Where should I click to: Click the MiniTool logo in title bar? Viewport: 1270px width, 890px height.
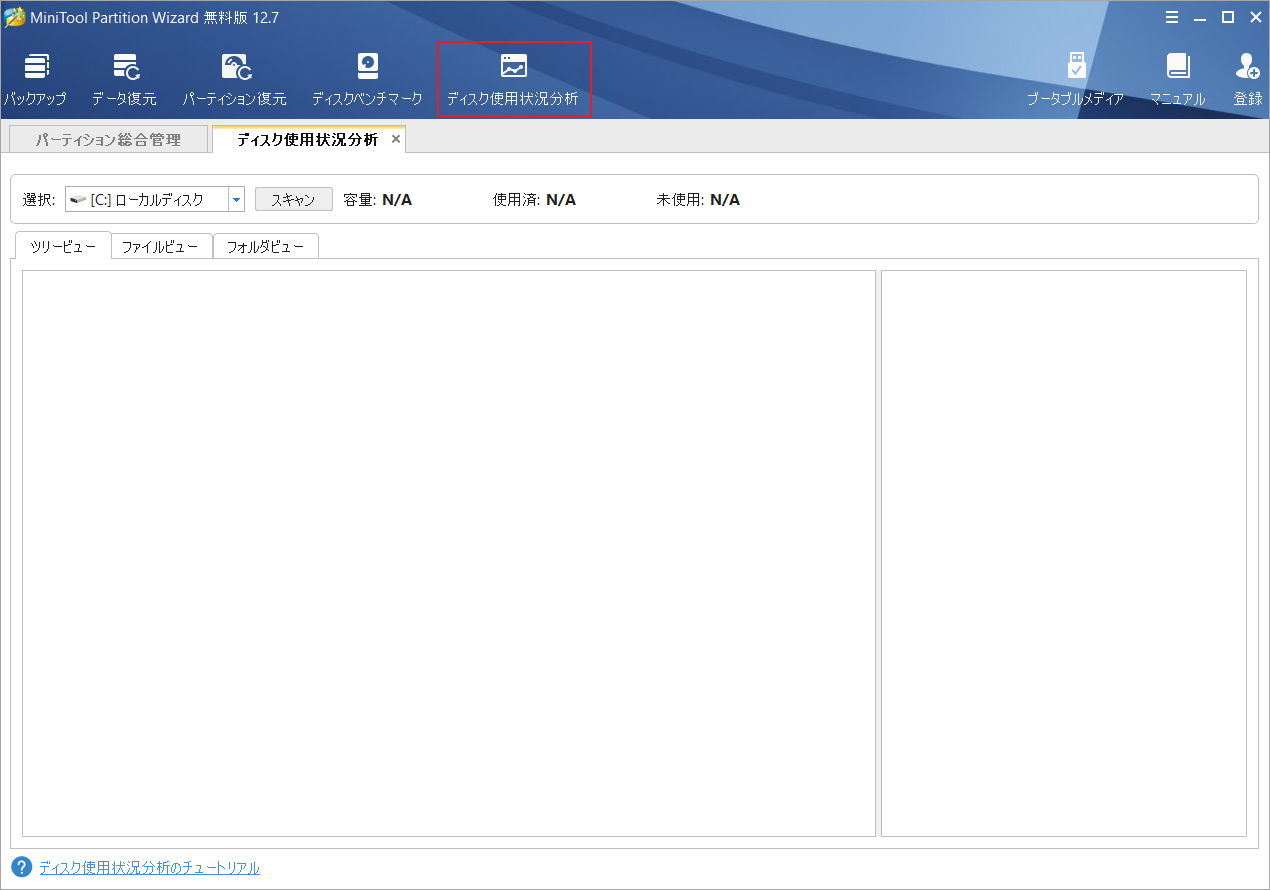pyautogui.click(x=13, y=17)
